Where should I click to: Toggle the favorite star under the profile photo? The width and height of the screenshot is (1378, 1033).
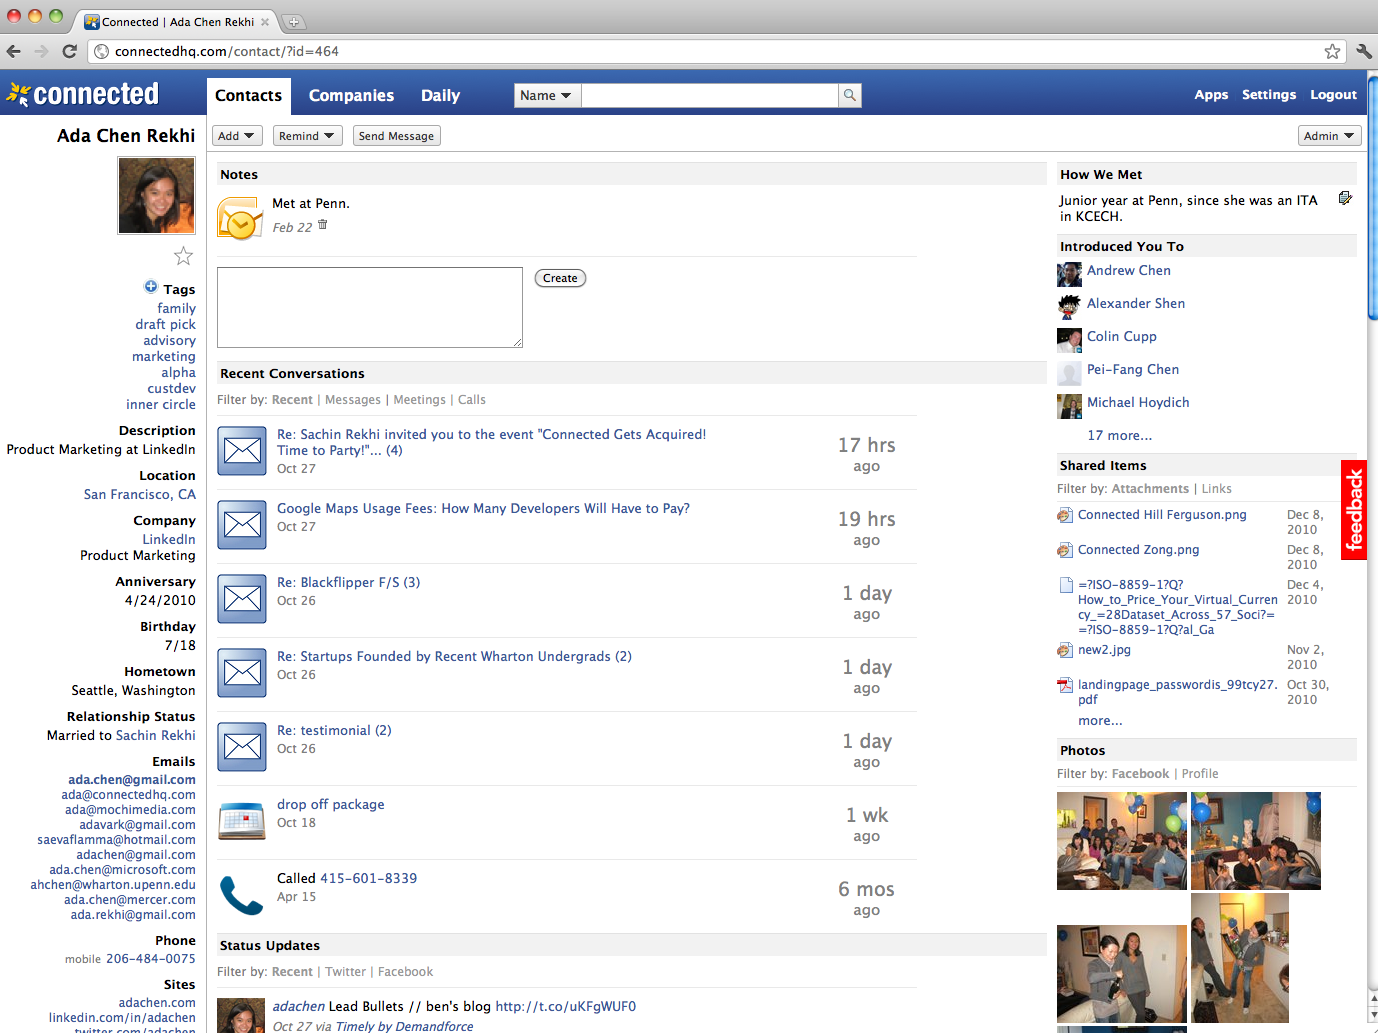(183, 256)
